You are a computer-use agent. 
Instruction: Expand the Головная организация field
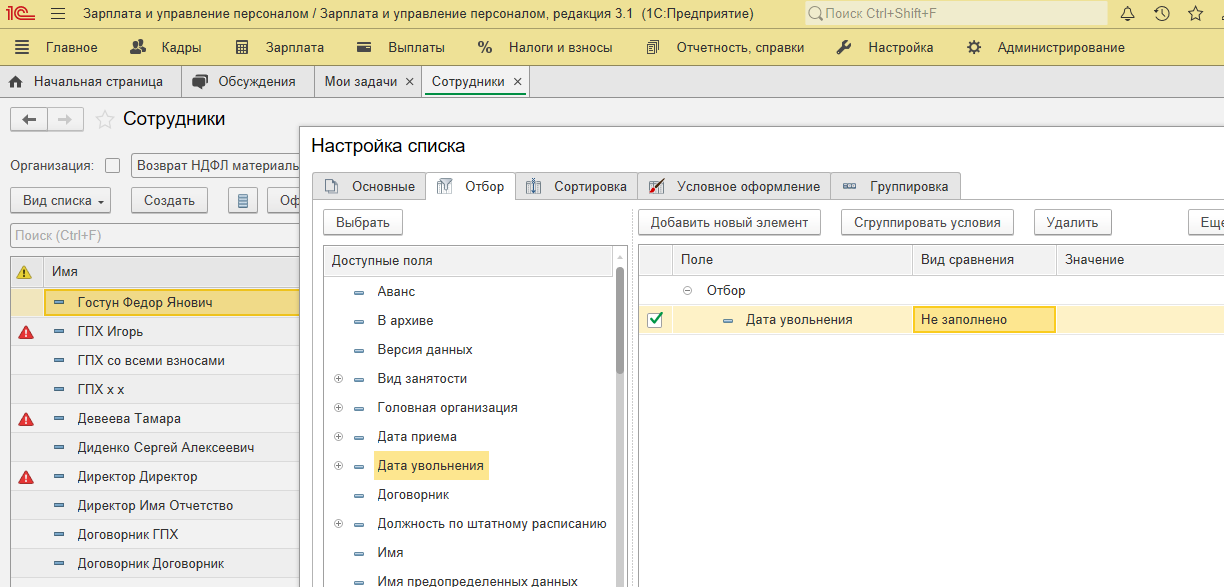pyautogui.click(x=338, y=408)
